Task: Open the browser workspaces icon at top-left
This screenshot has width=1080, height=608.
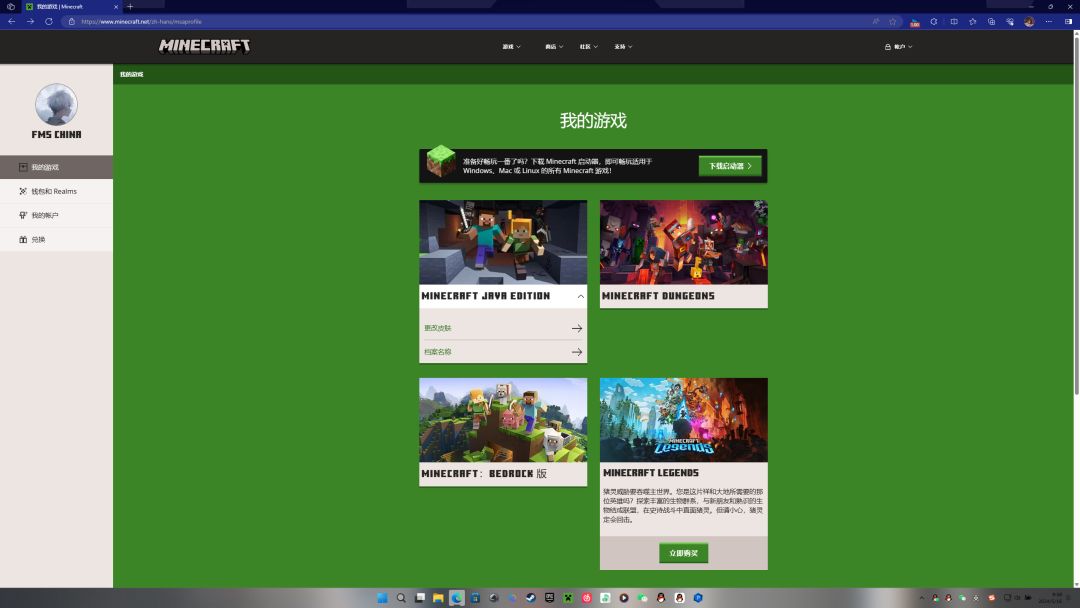Action: point(10,6)
